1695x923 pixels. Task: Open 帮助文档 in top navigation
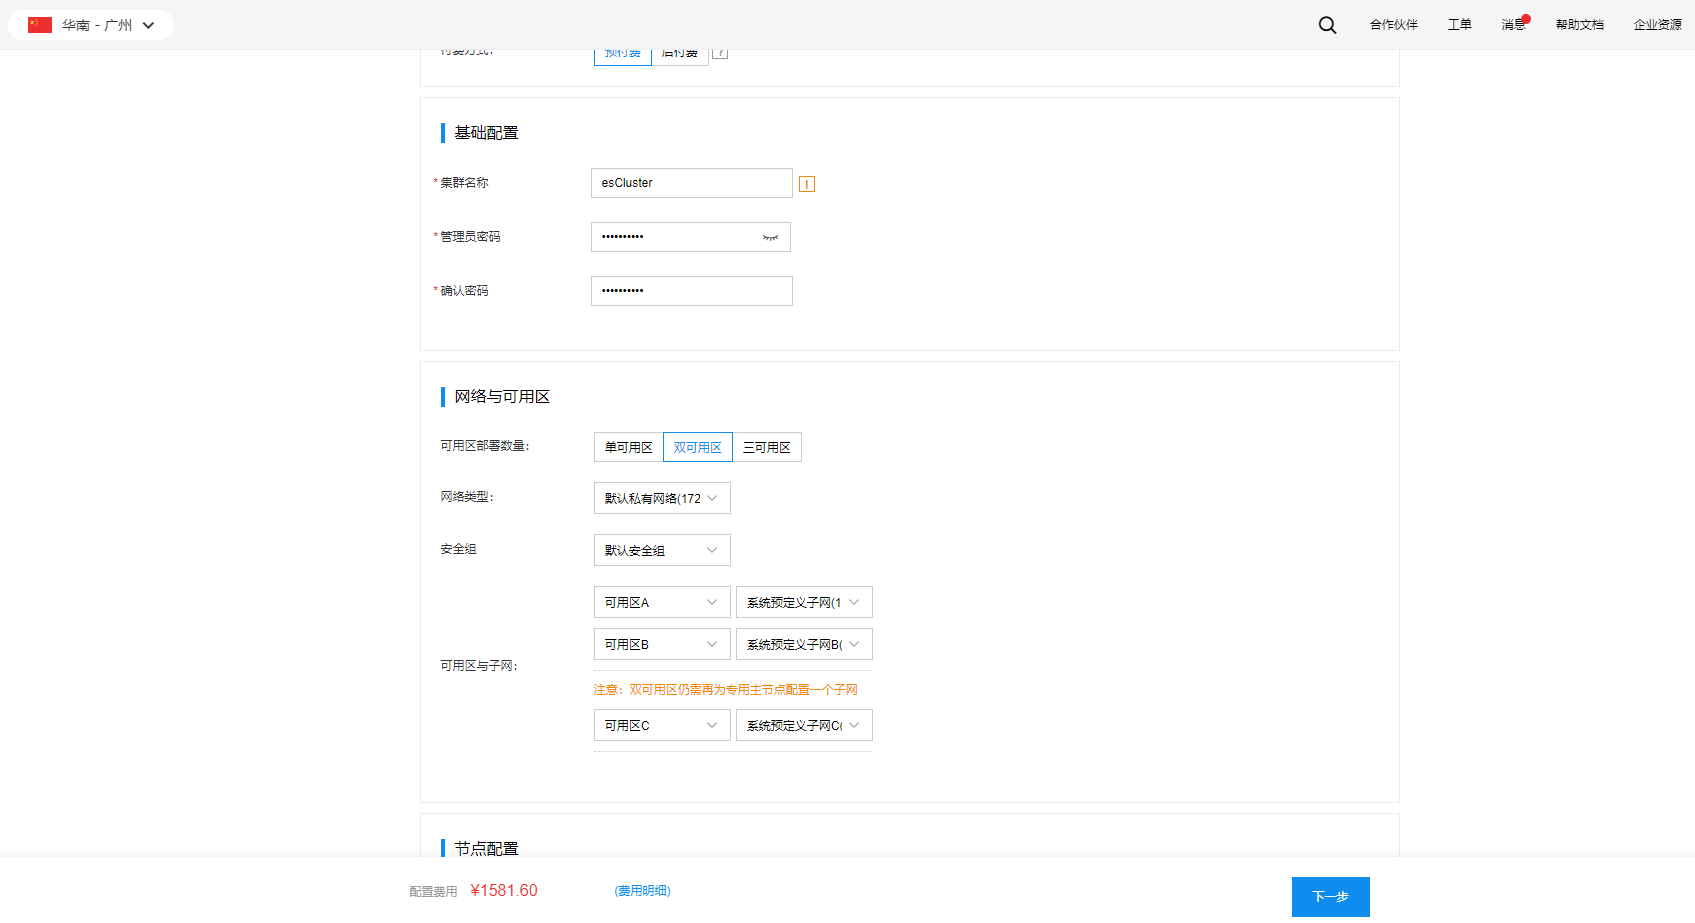point(1579,25)
